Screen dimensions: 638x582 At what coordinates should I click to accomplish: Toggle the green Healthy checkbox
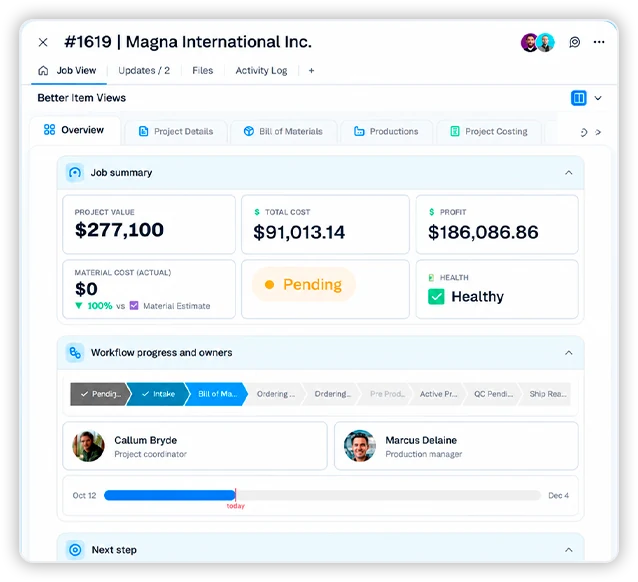pos(436,297)
